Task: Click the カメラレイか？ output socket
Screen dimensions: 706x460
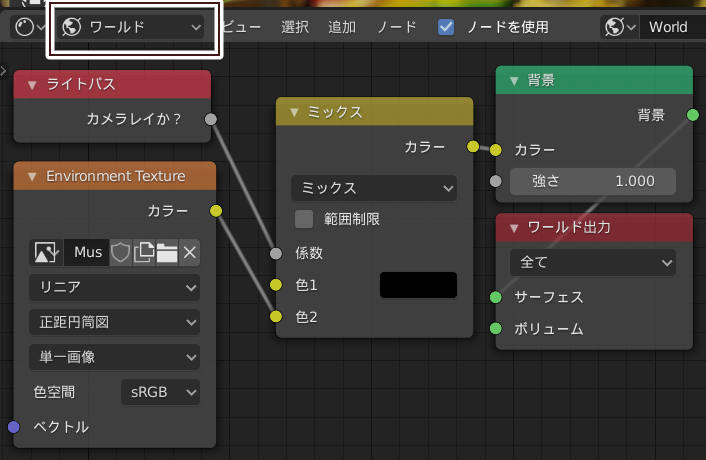Action: [x=211, y=119]
